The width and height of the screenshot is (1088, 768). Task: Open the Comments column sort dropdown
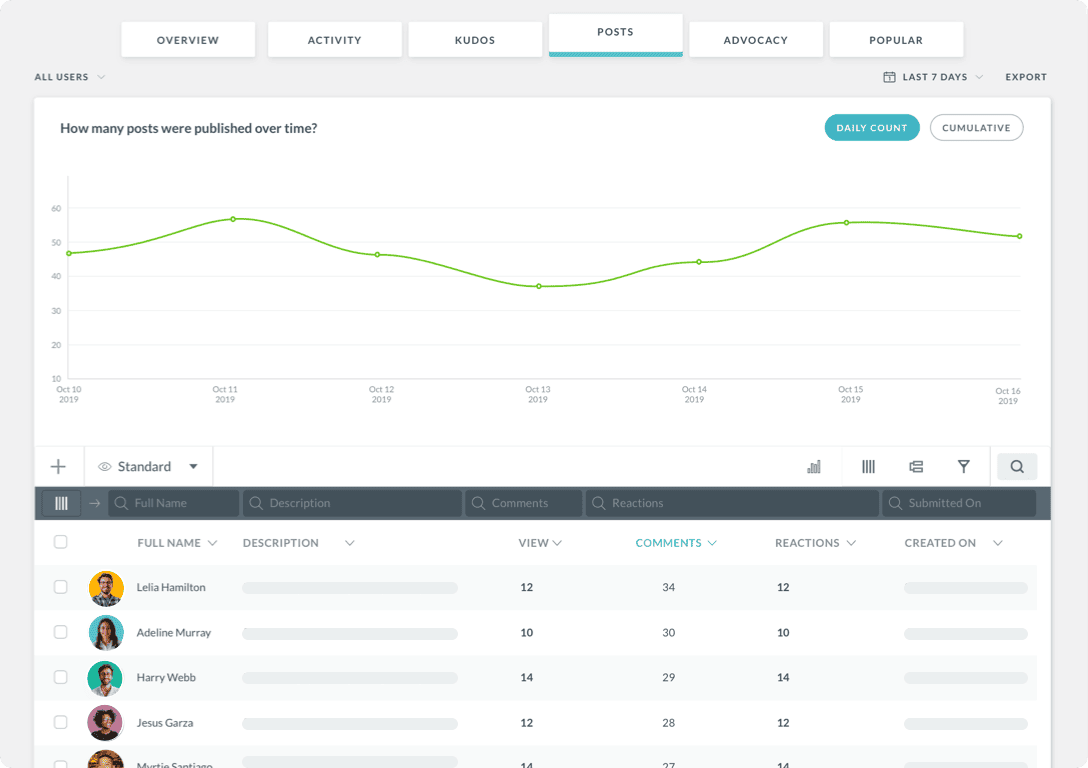point(676,542)
